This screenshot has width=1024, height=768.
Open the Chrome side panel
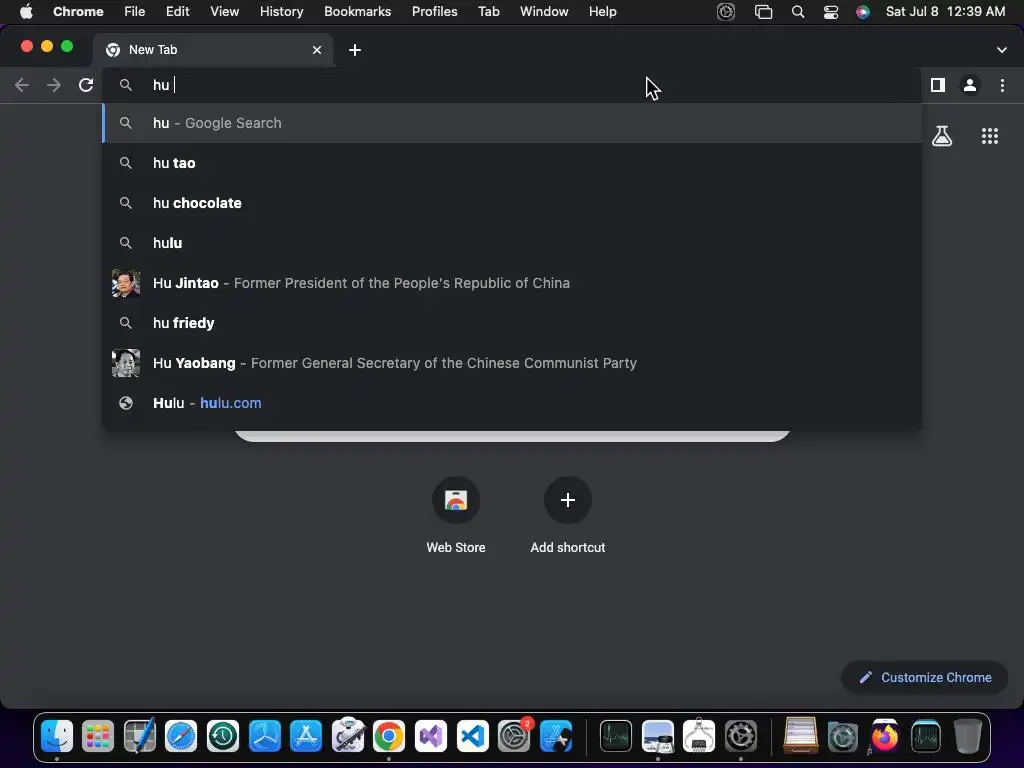pyautogui.click(x=938, y=85)
